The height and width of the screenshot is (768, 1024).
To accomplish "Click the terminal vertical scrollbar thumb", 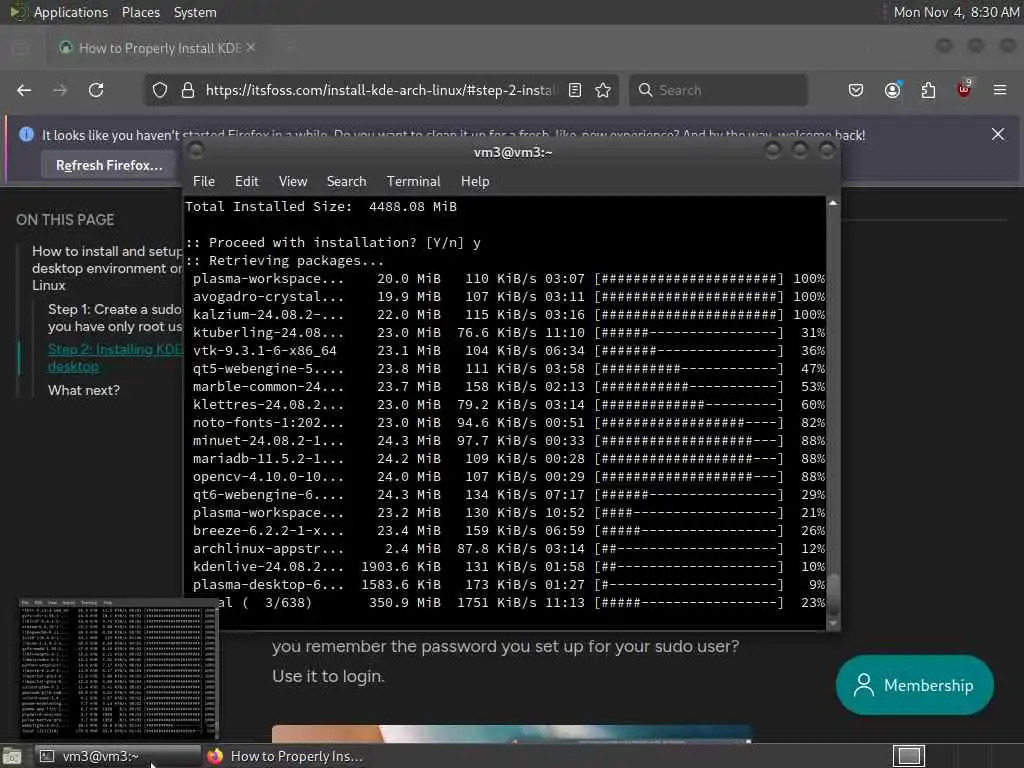I will point(833,596).
